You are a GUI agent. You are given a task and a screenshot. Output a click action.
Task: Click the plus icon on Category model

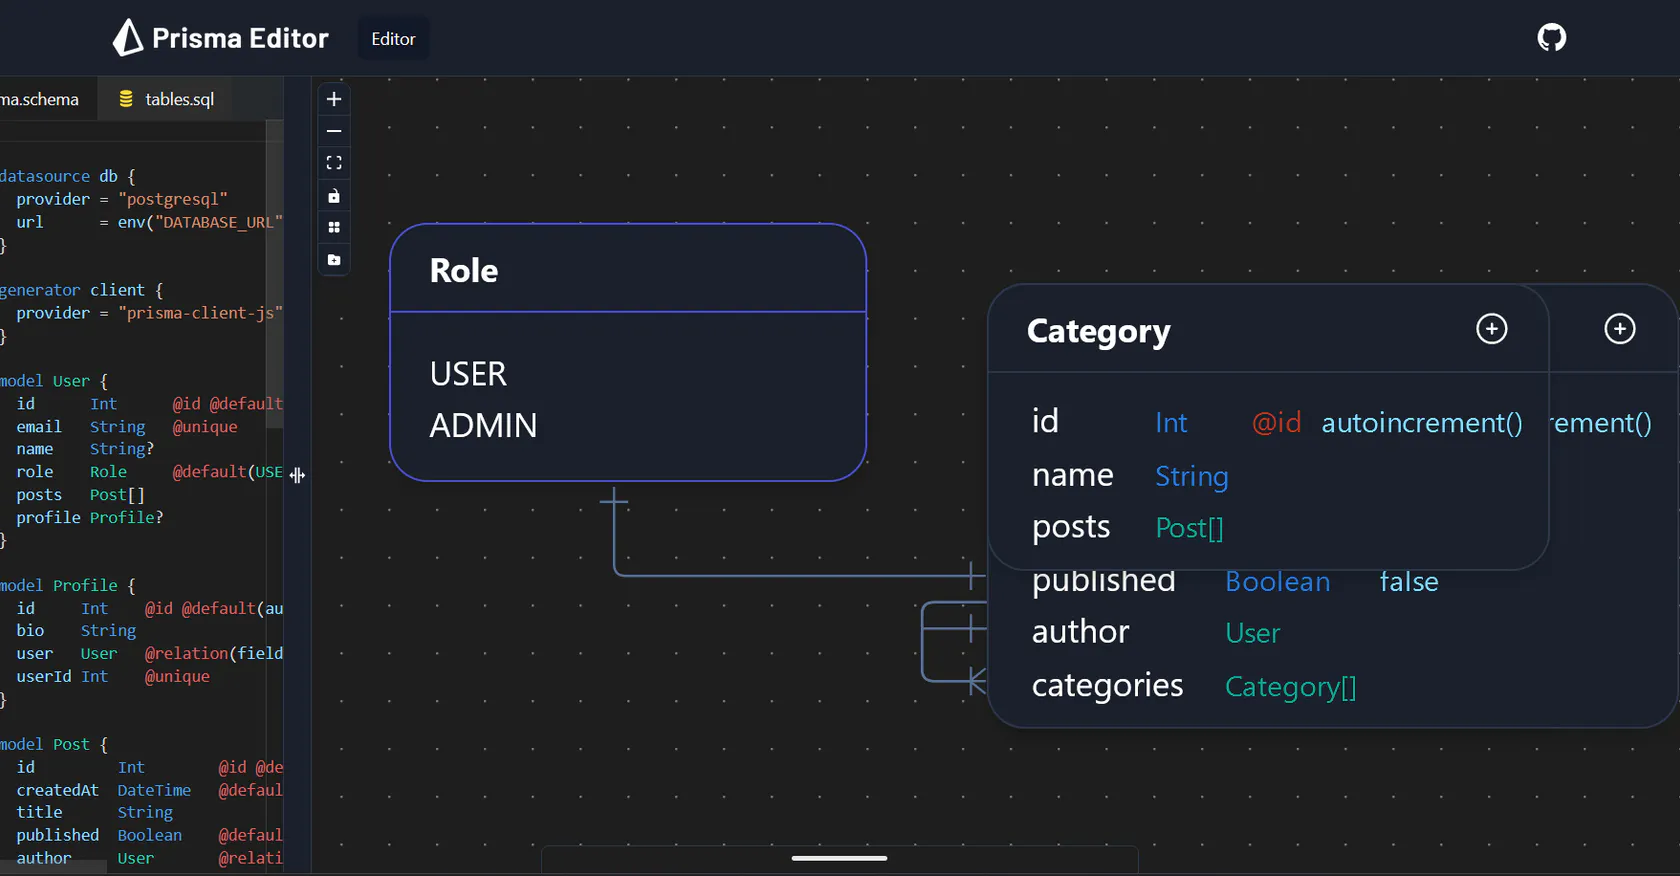1491,329
